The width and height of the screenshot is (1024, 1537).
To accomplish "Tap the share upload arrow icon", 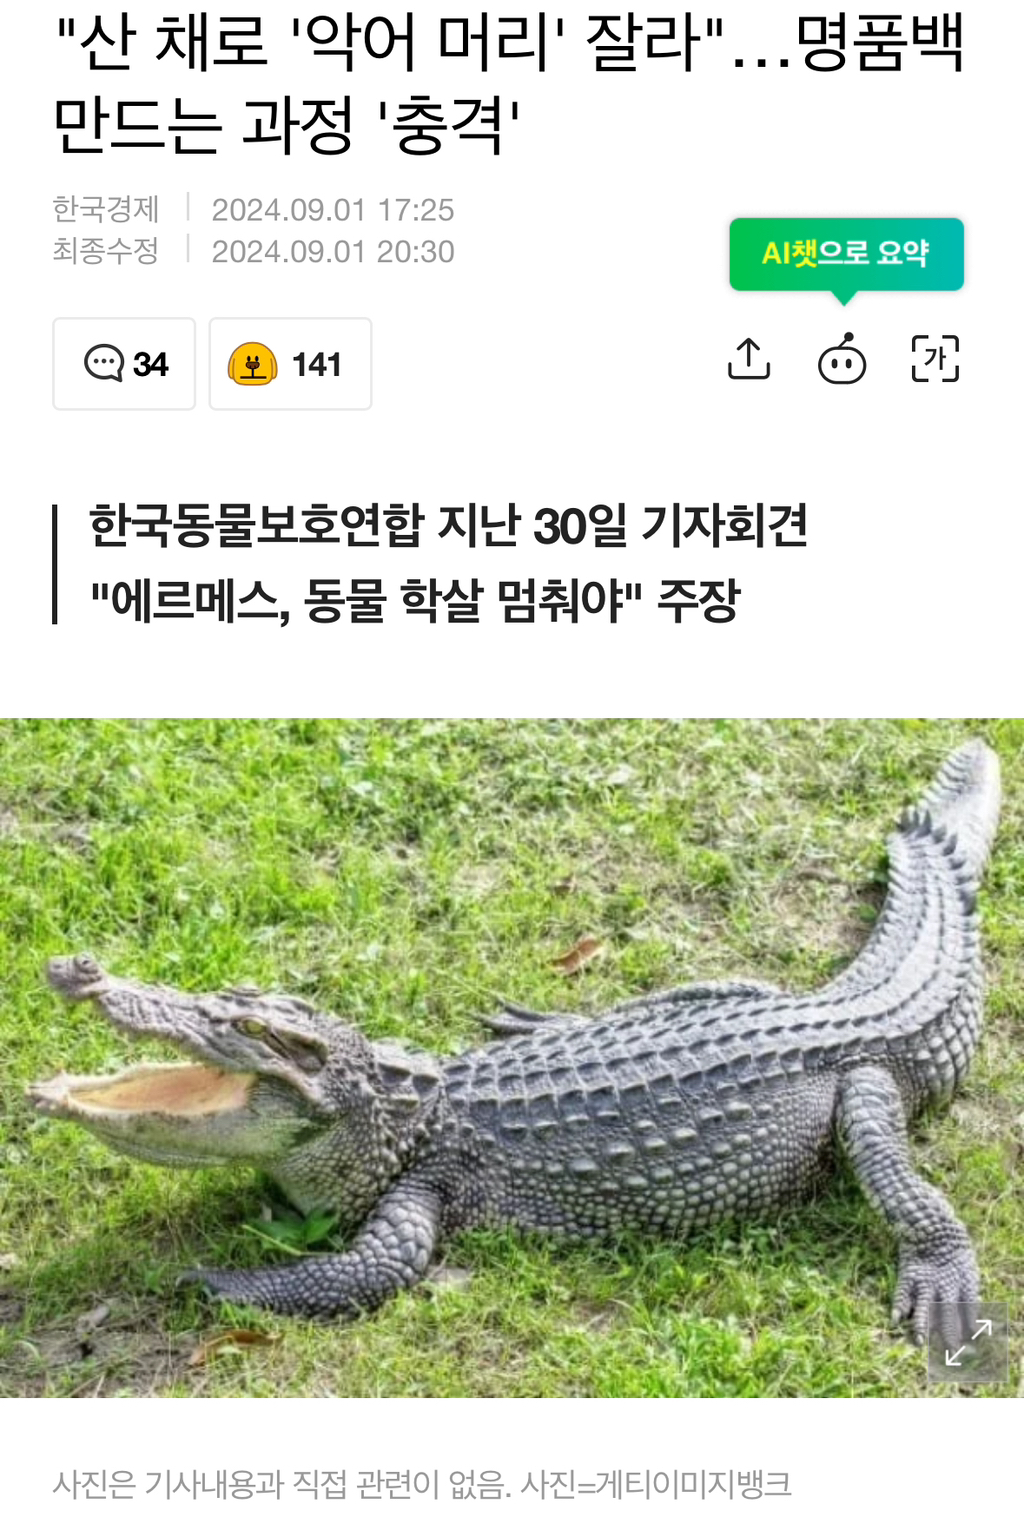I will tap(749, 359).
